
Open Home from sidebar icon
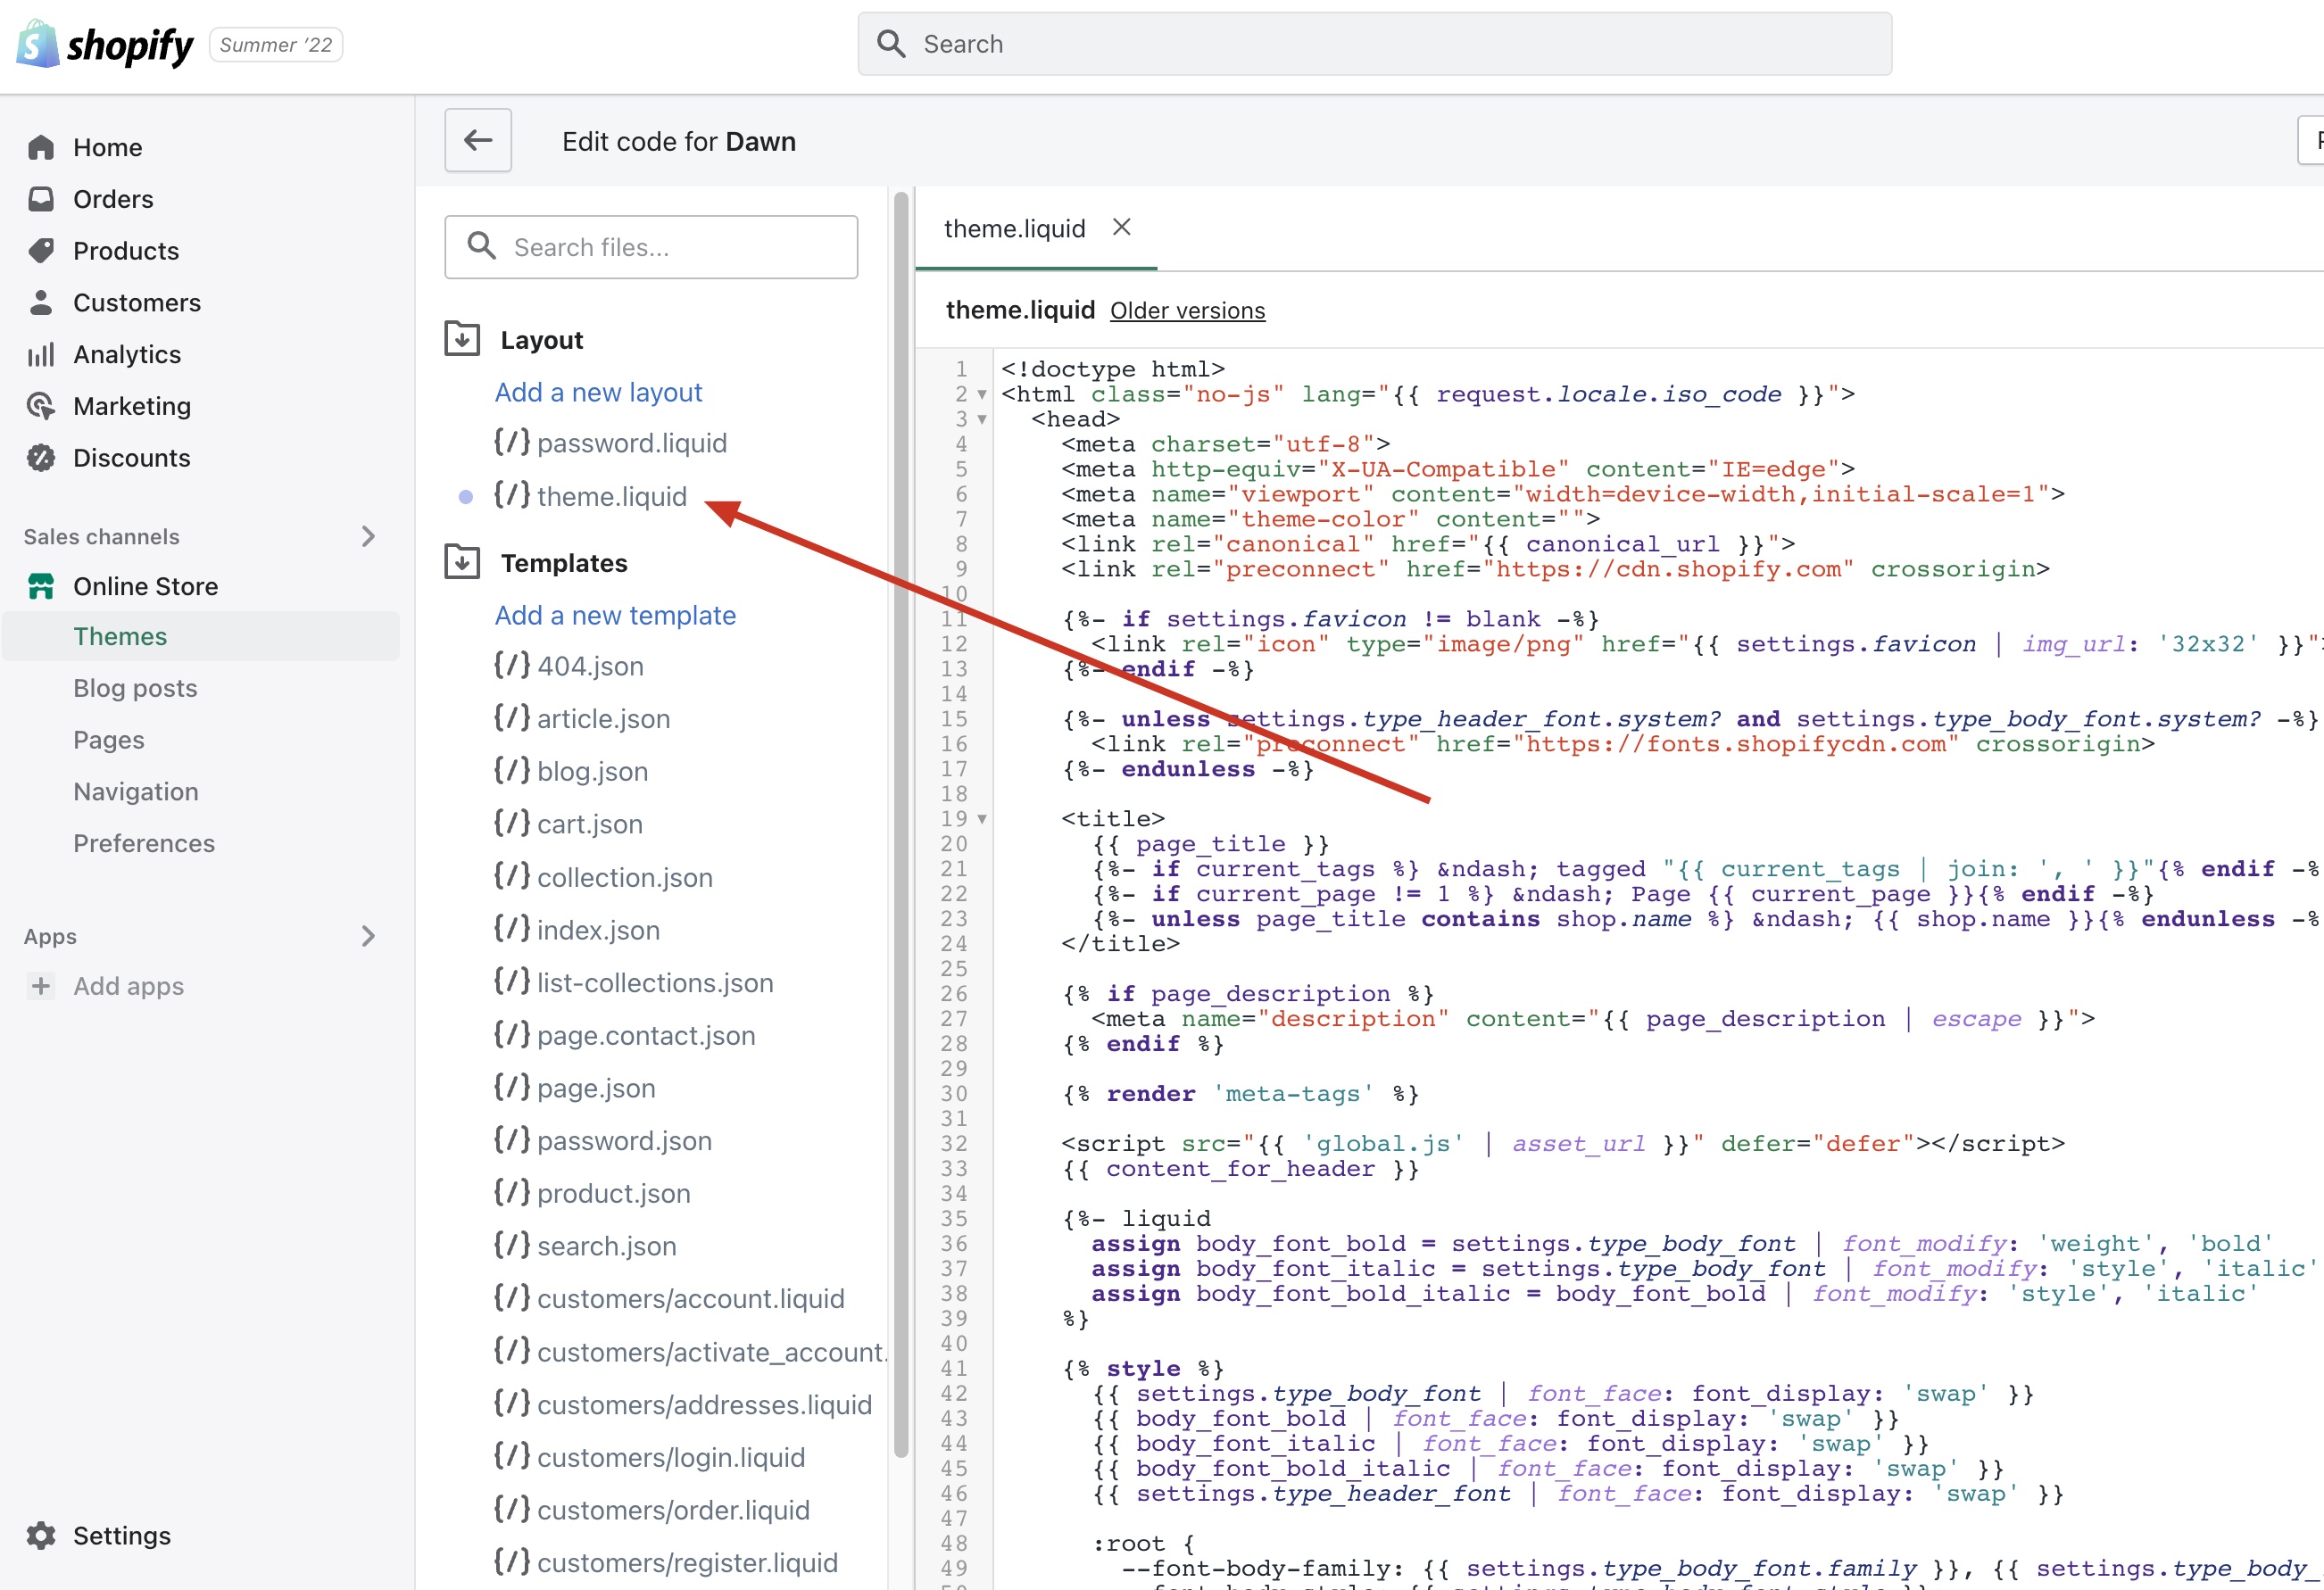[41, 147]
